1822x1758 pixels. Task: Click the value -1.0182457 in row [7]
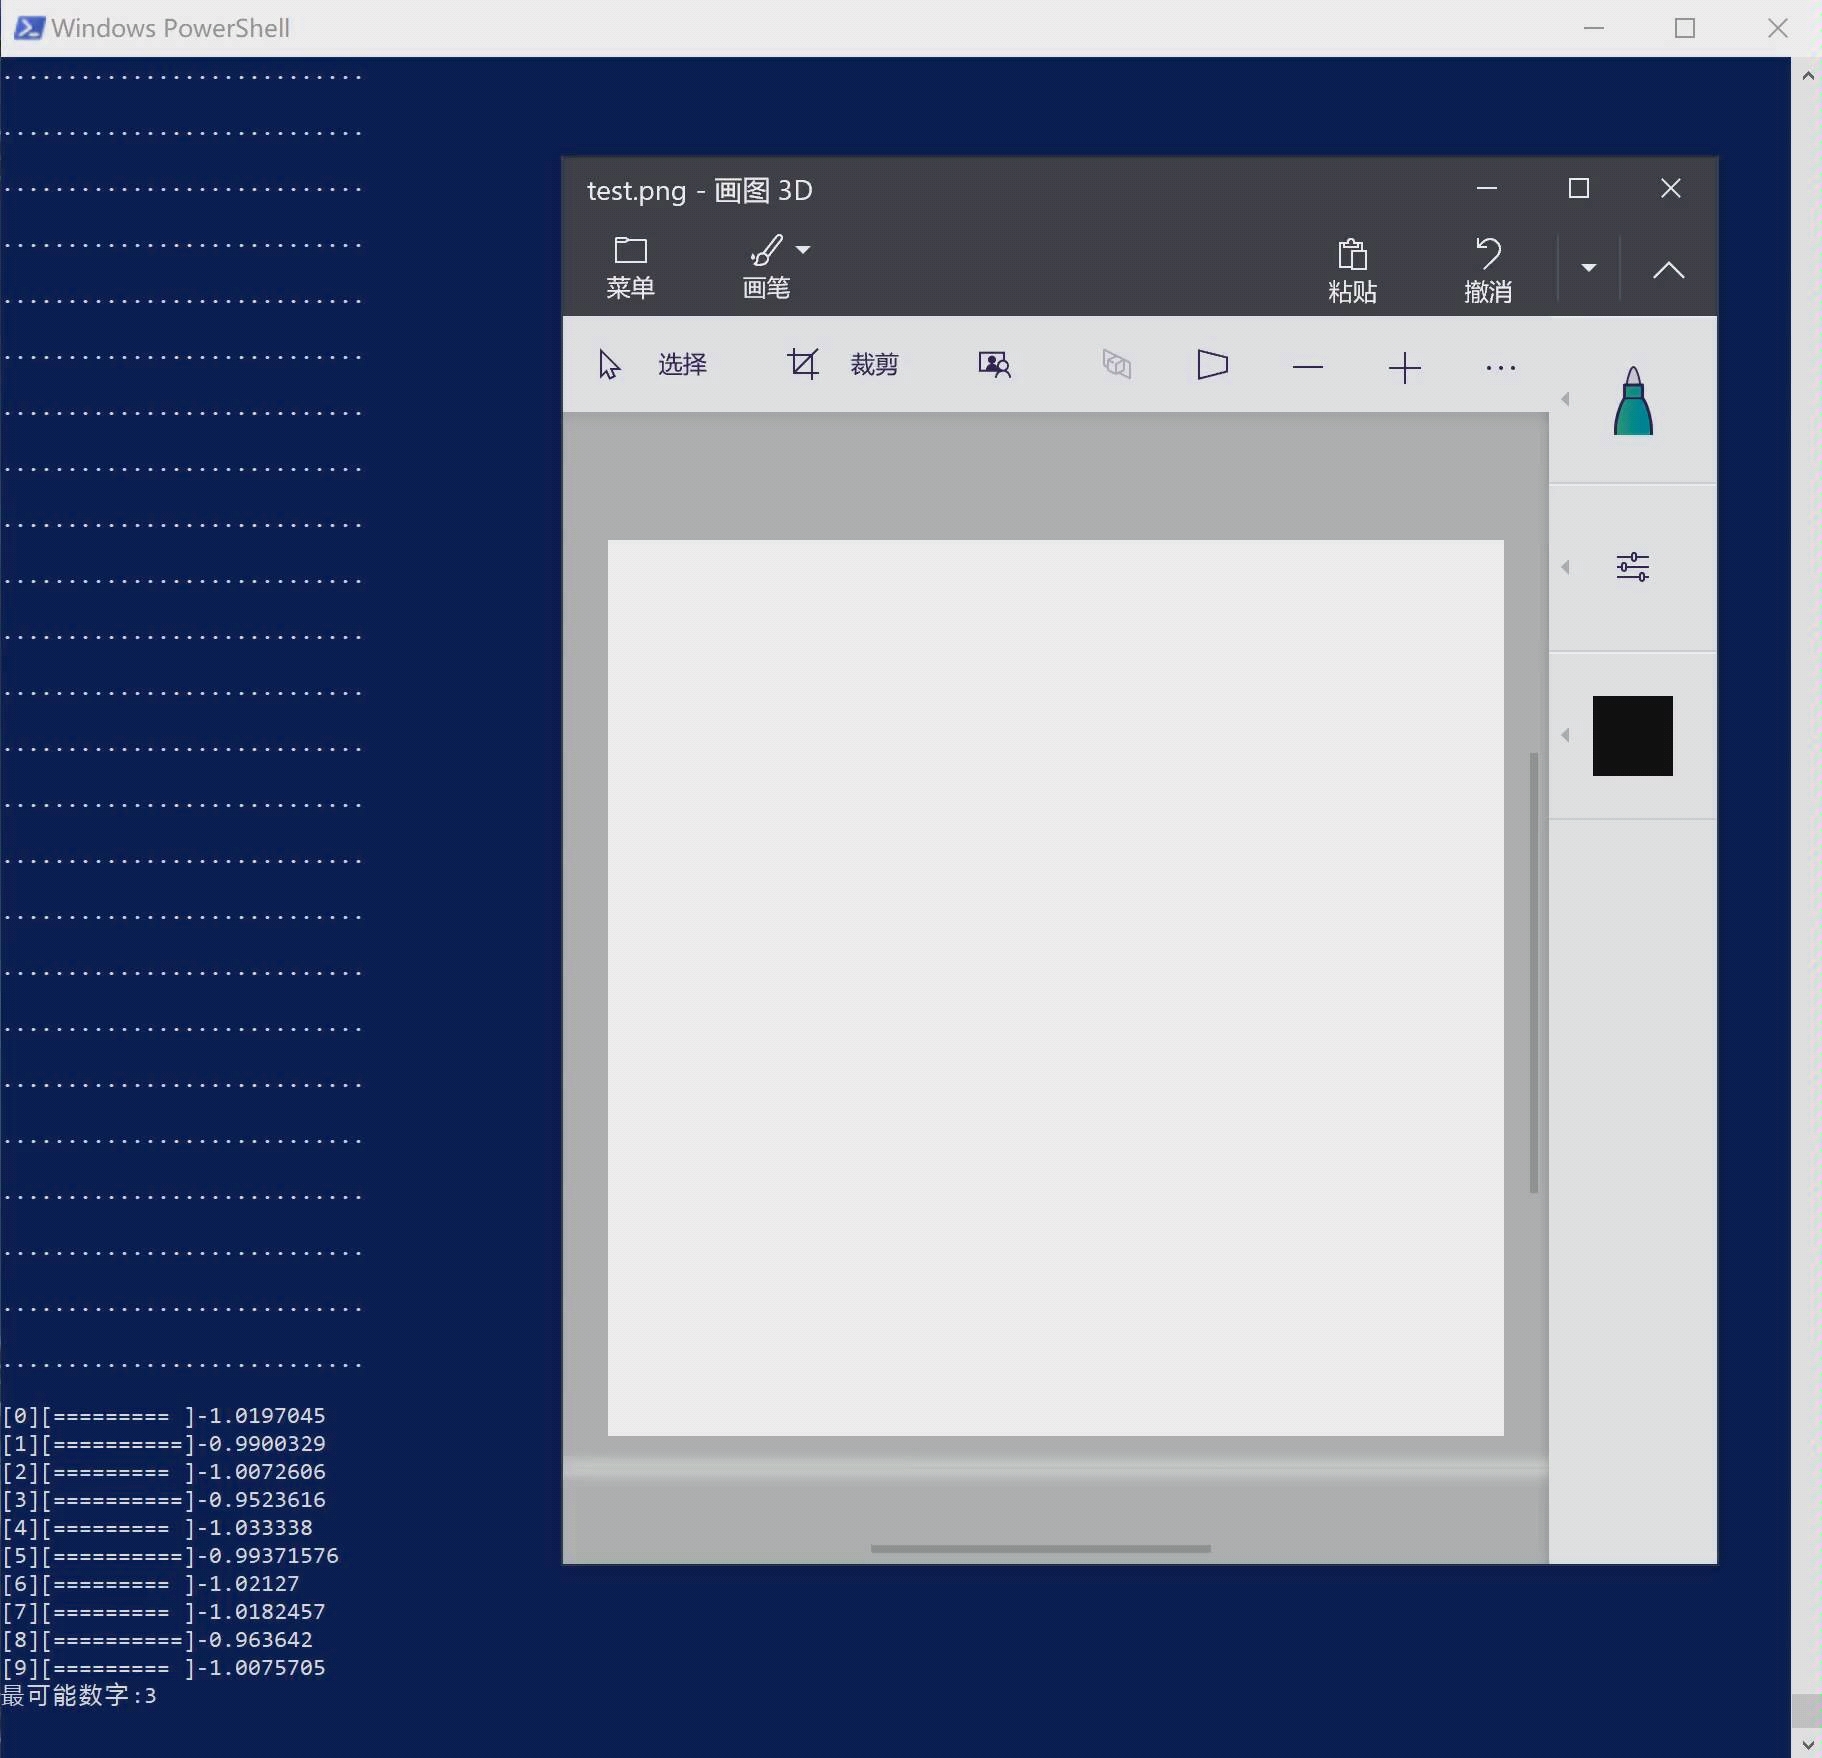coord(261,1611)
